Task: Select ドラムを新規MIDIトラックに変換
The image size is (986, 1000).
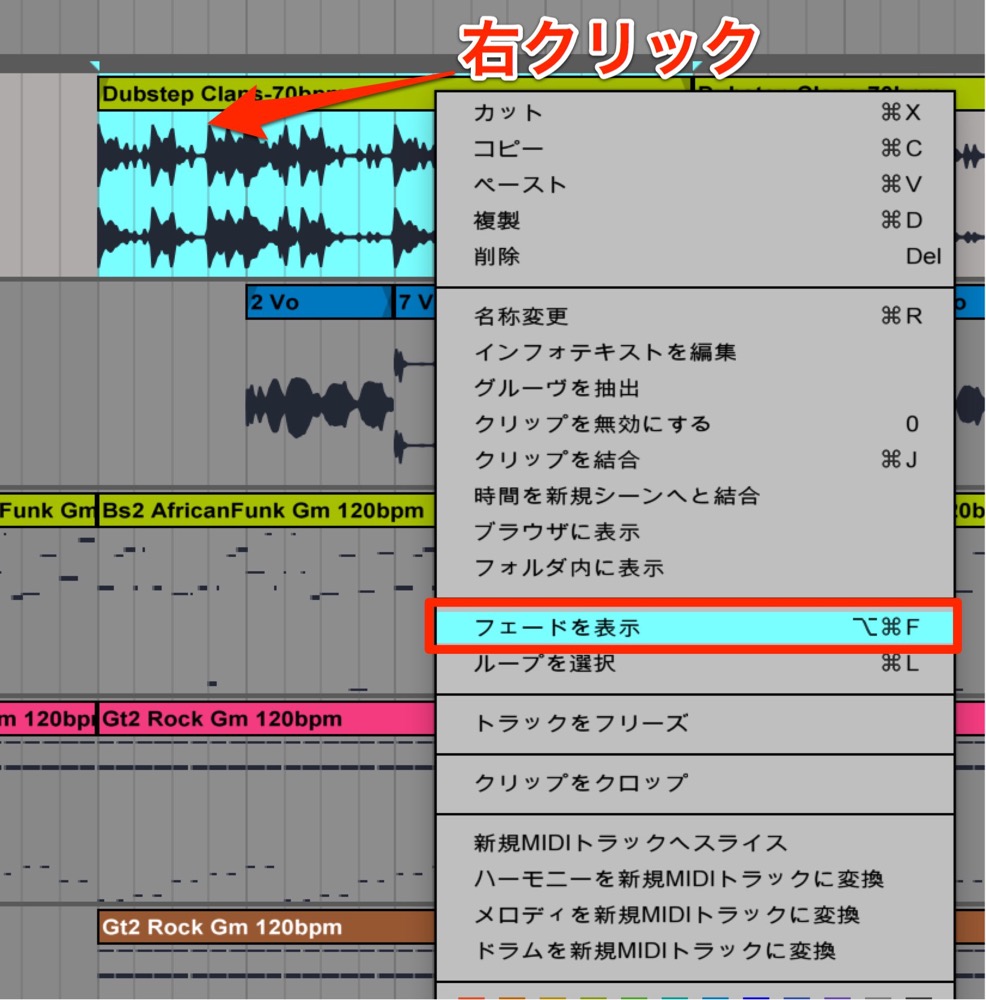Action: pyautogui.click(x=695, y=951)
